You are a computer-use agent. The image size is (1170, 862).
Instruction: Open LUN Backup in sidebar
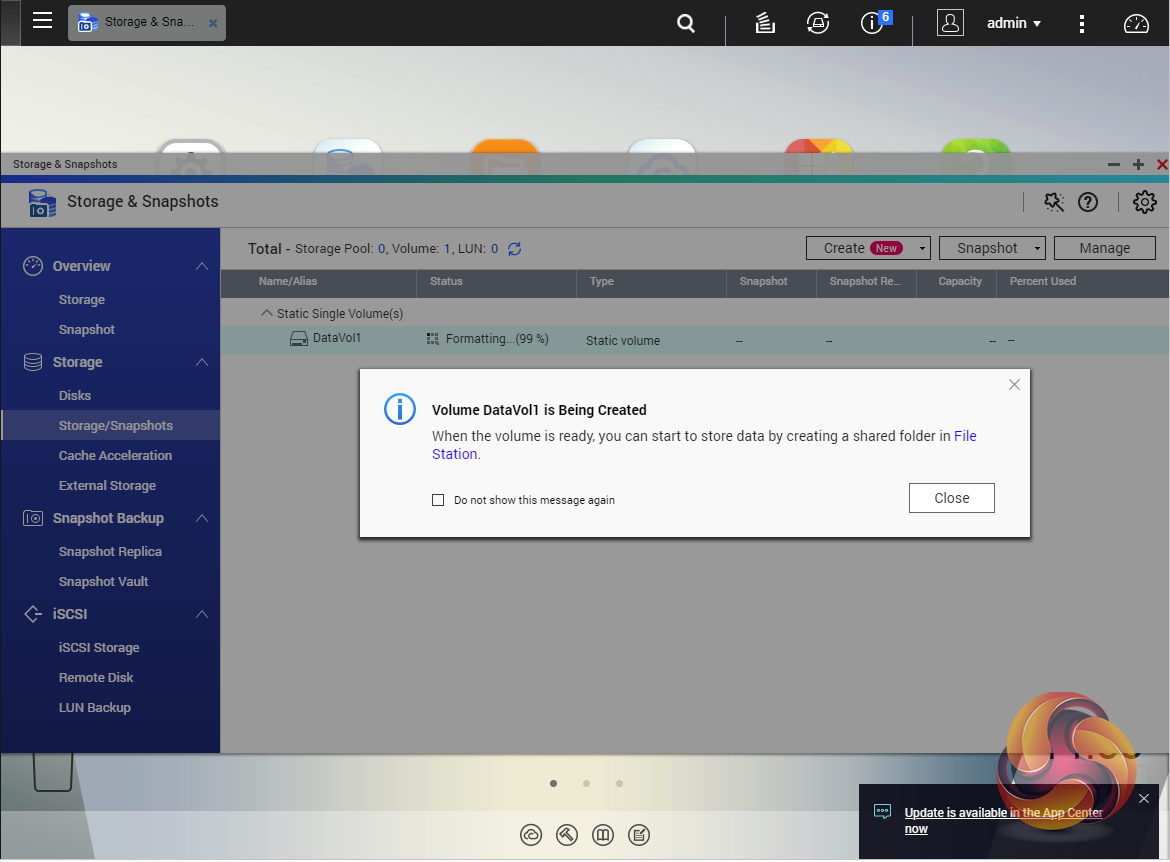tap(94, 708)
